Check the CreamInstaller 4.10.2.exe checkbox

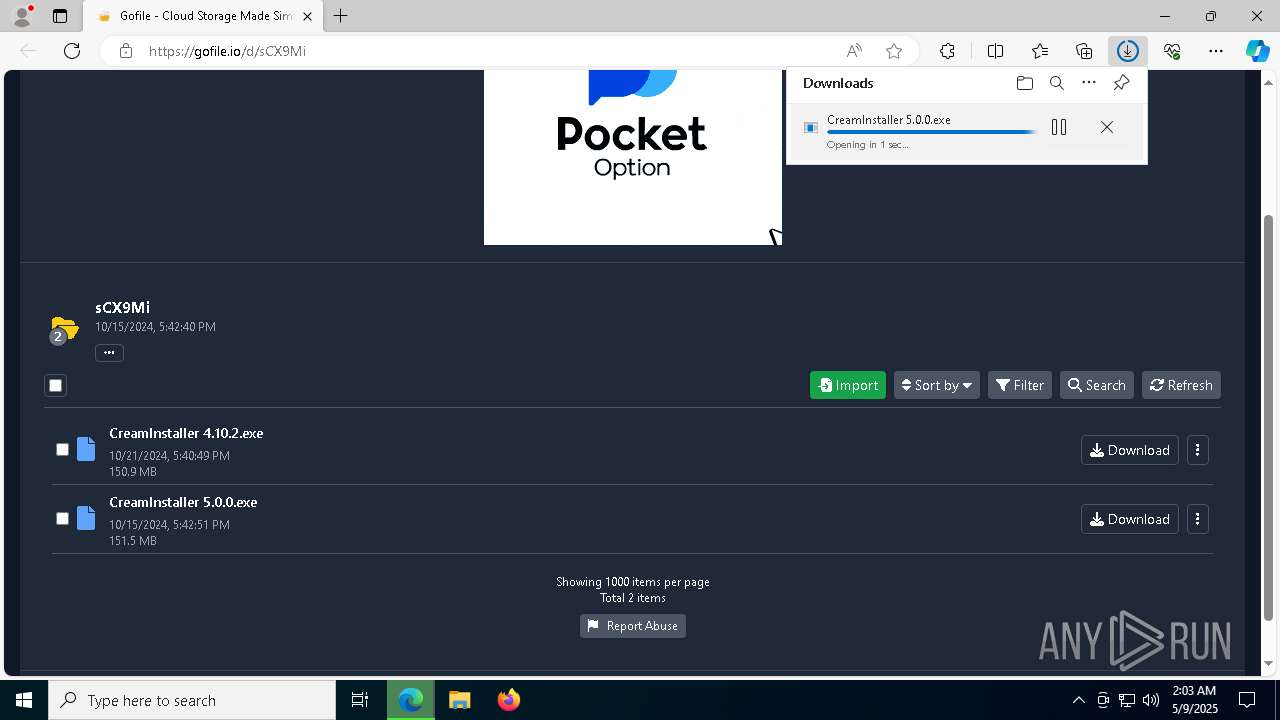point(62,450)
